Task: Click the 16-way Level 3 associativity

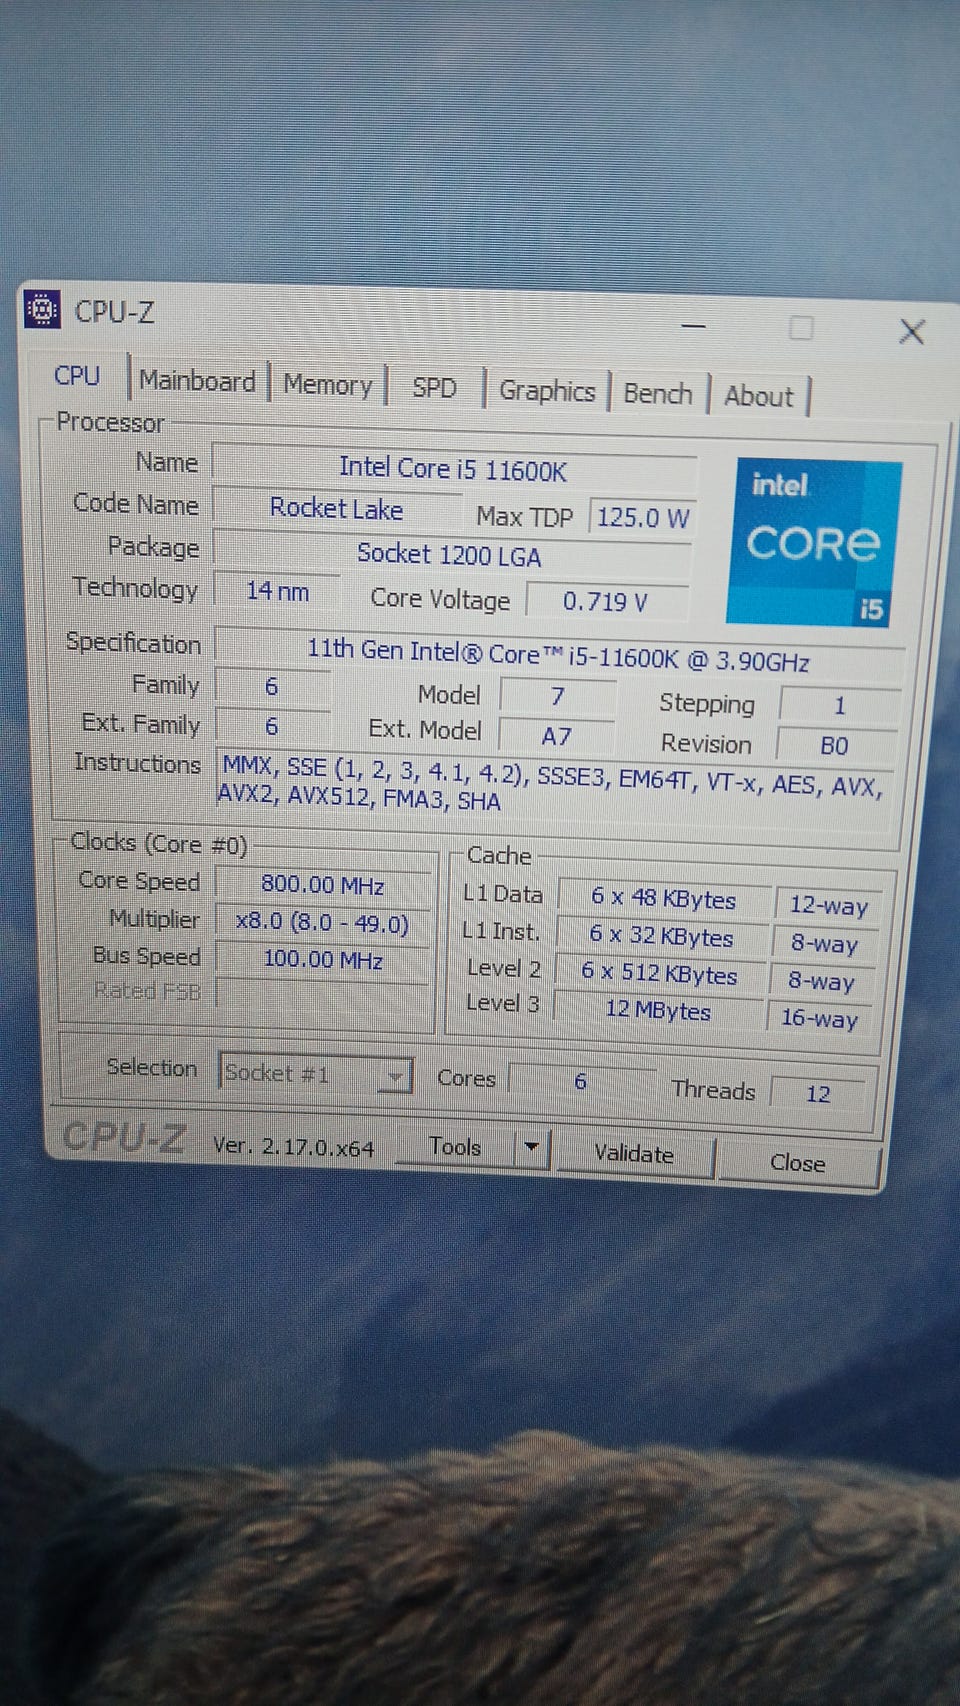Action: [x=819, y=1018]
